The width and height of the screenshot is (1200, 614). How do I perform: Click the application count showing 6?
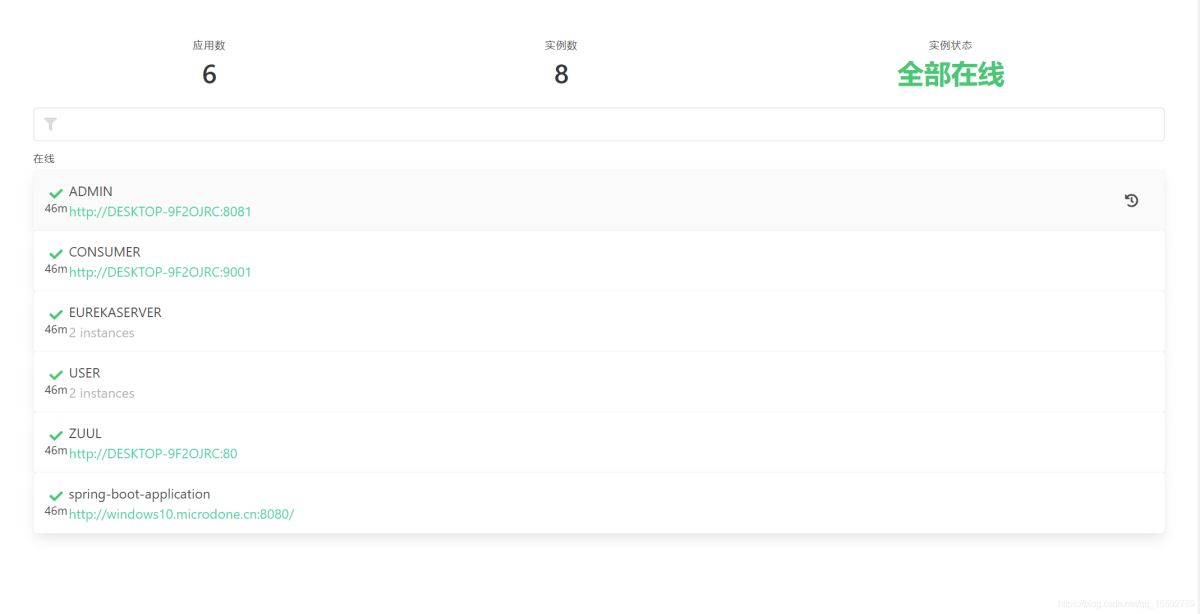click(210, 73)
